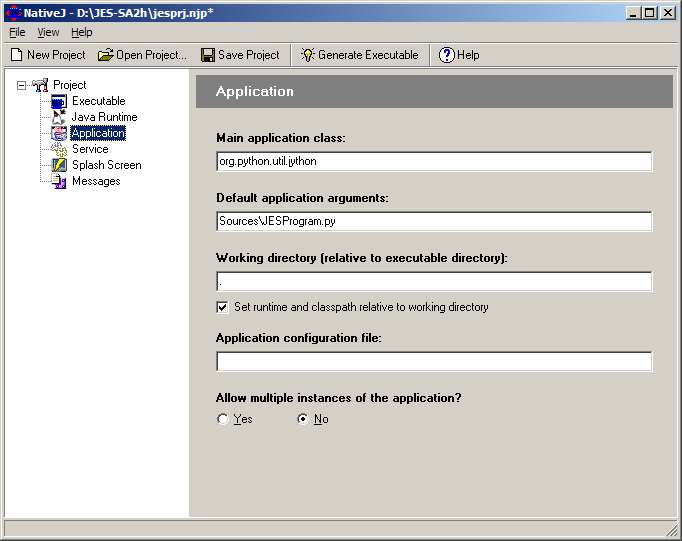The height and width of the screenshot is (541, 682).
Task: Click the Save Project floppy disk icon
Action: click(x=208, y=55)
